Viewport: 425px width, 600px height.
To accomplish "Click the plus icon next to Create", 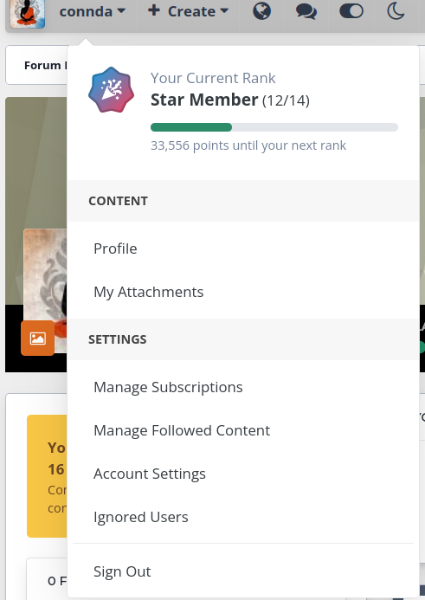I will click(x=154, y=10).
